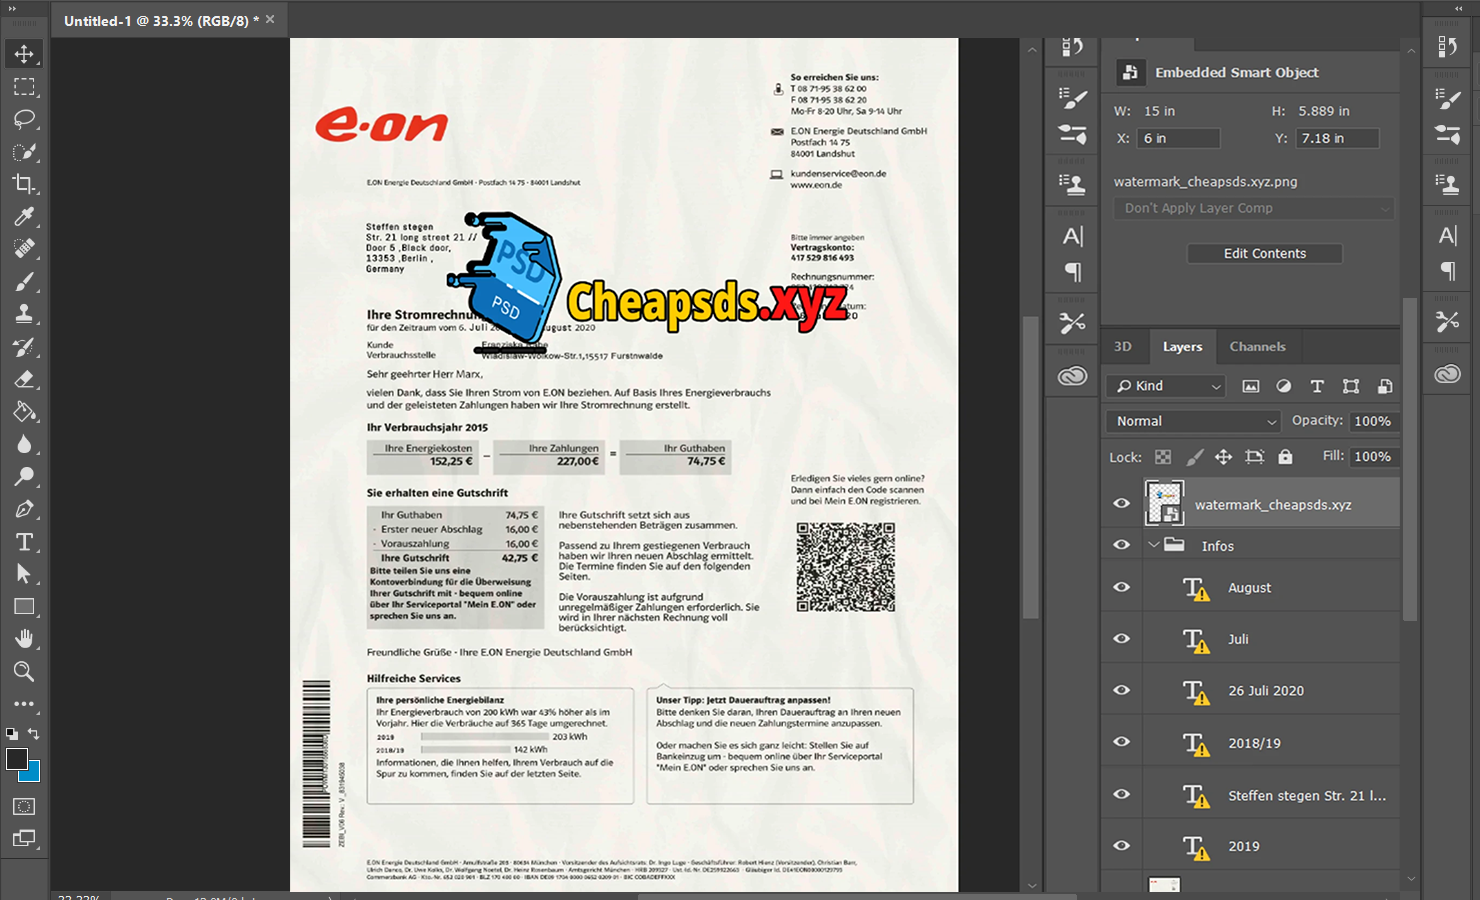Viewport: 1480px width, 900px height.
Task: Select the Eraser tool
Action: pos(24,380)
